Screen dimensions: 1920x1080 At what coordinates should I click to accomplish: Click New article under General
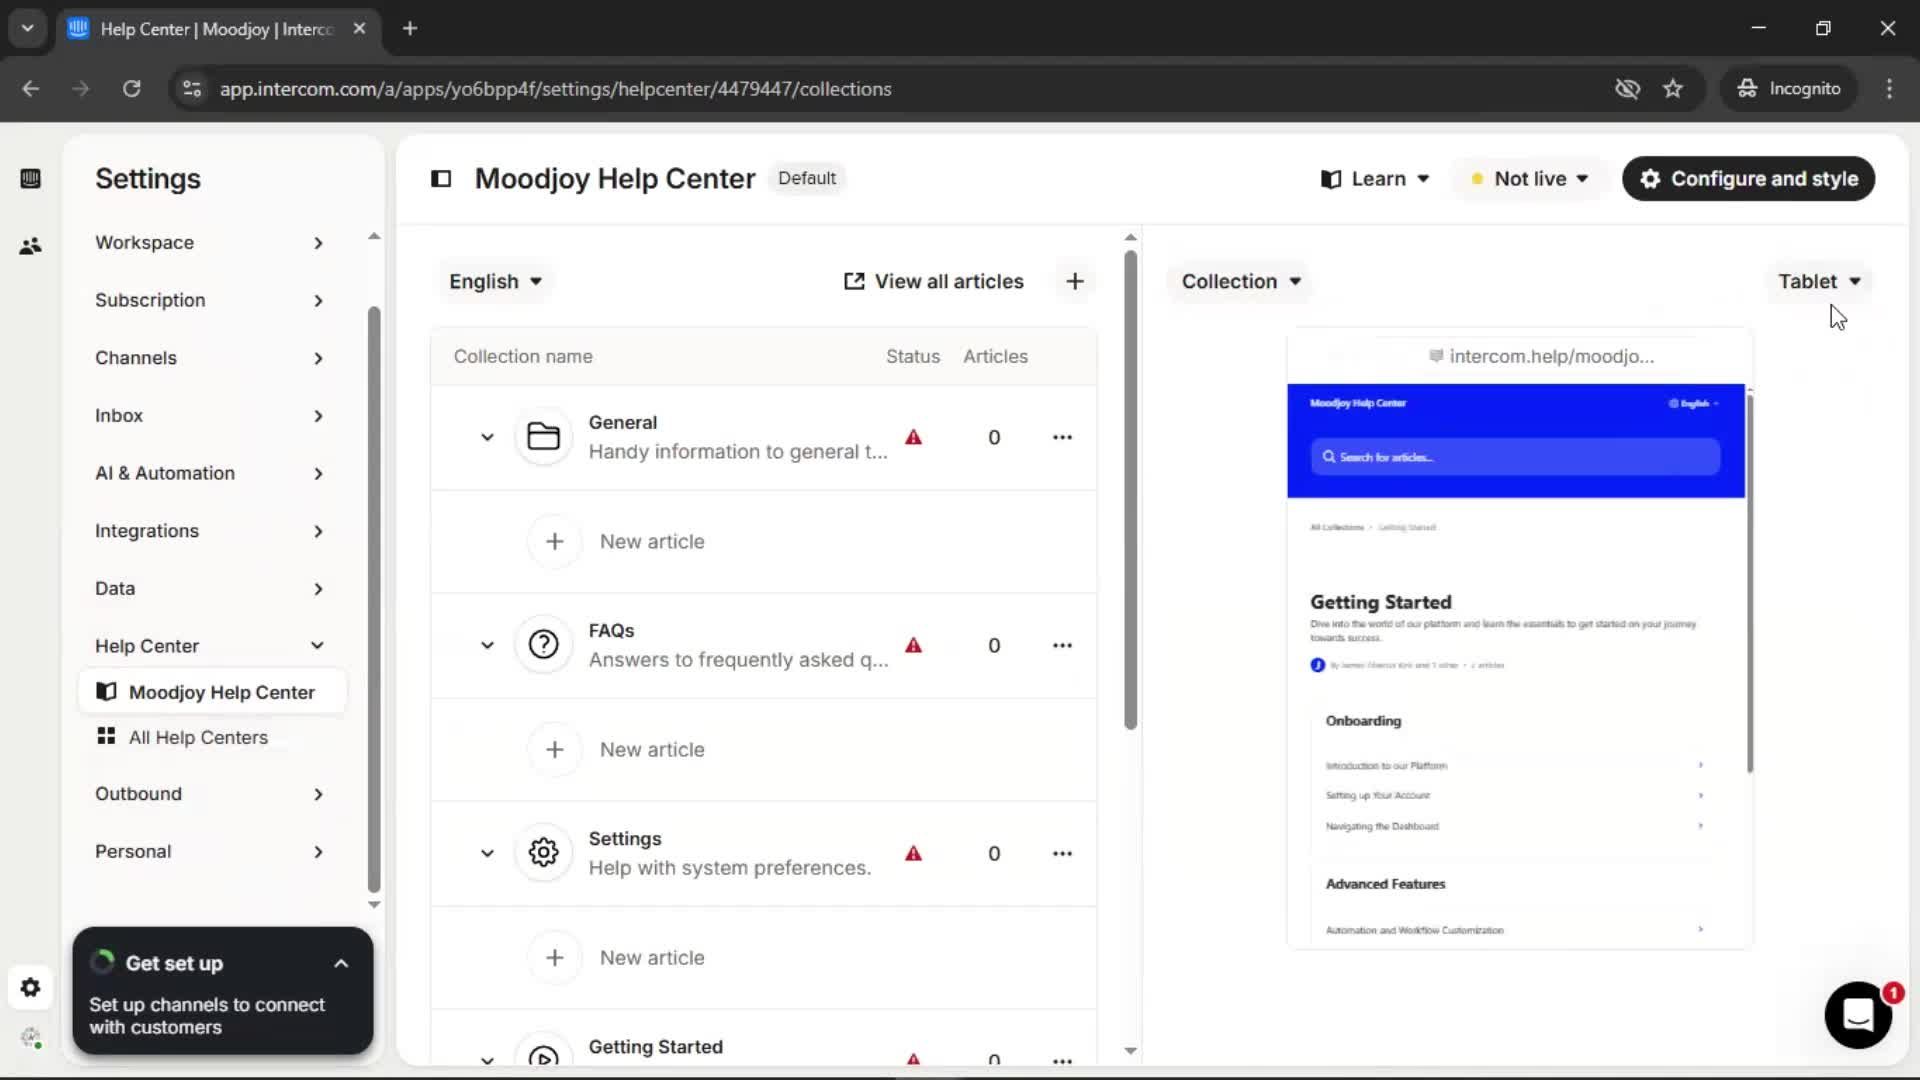click(x=652, y=541)
